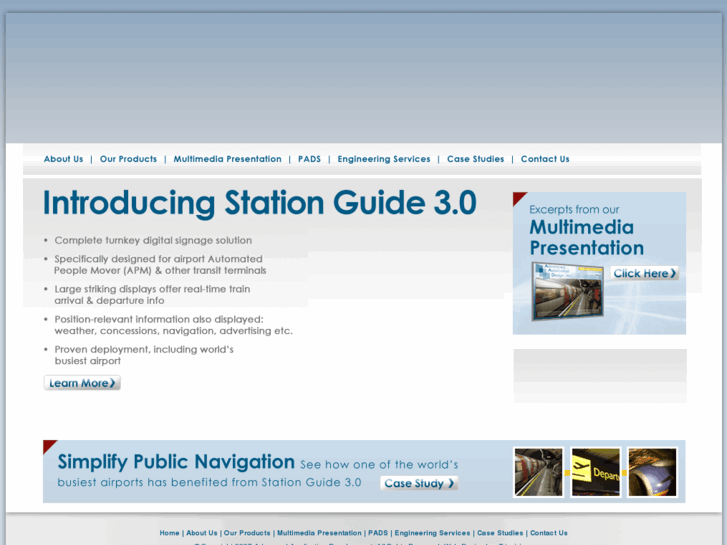The image size is (727, 545).
Task: Follow the footer Home link
Action: (x=169, y=533)
